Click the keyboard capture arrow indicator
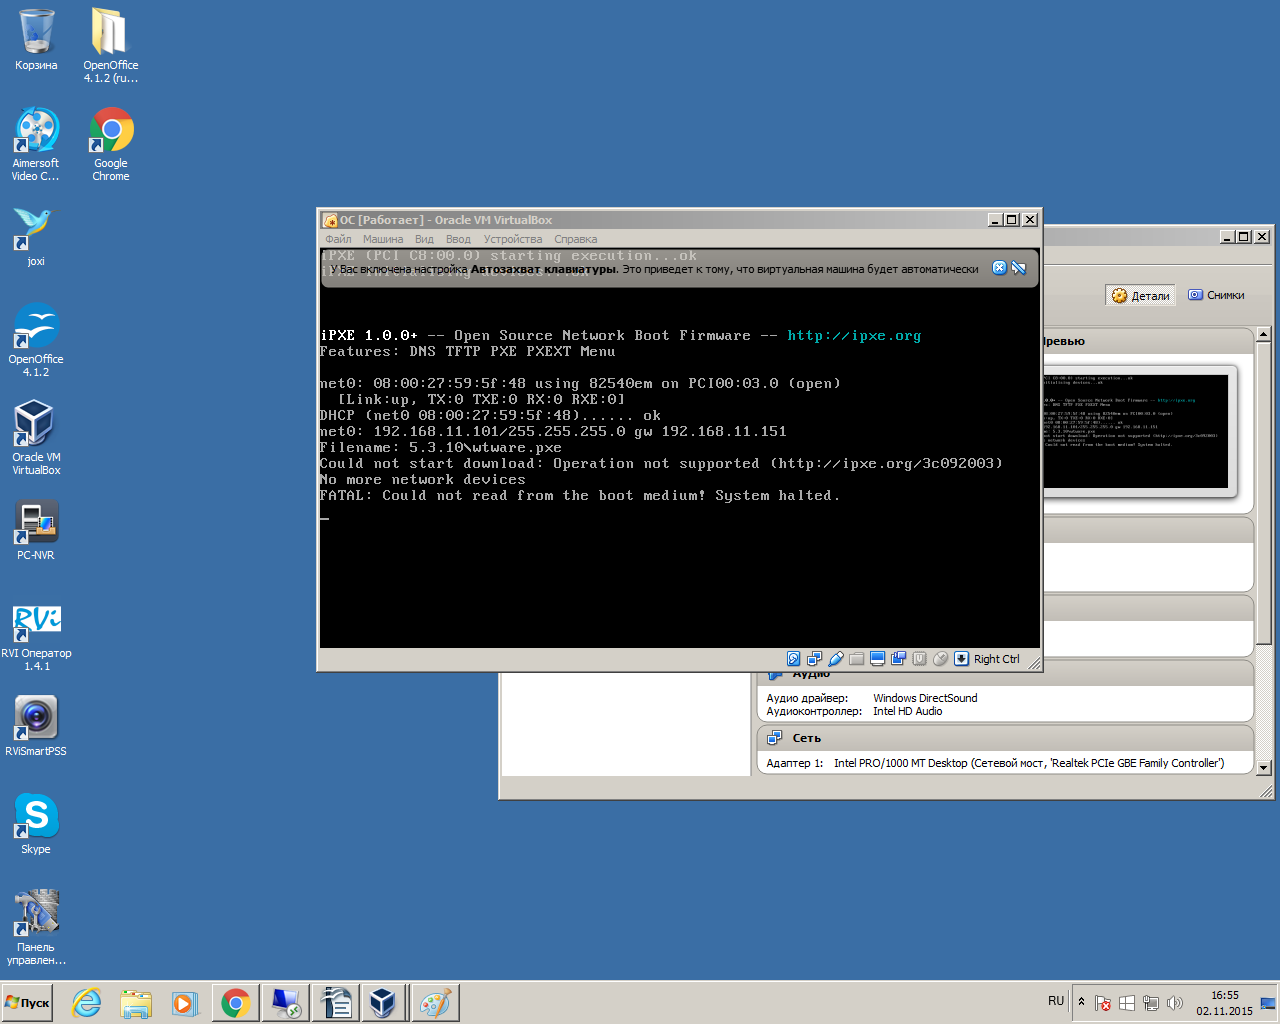Viewport: 1280px width, 1024px height. tap(961, 659)
